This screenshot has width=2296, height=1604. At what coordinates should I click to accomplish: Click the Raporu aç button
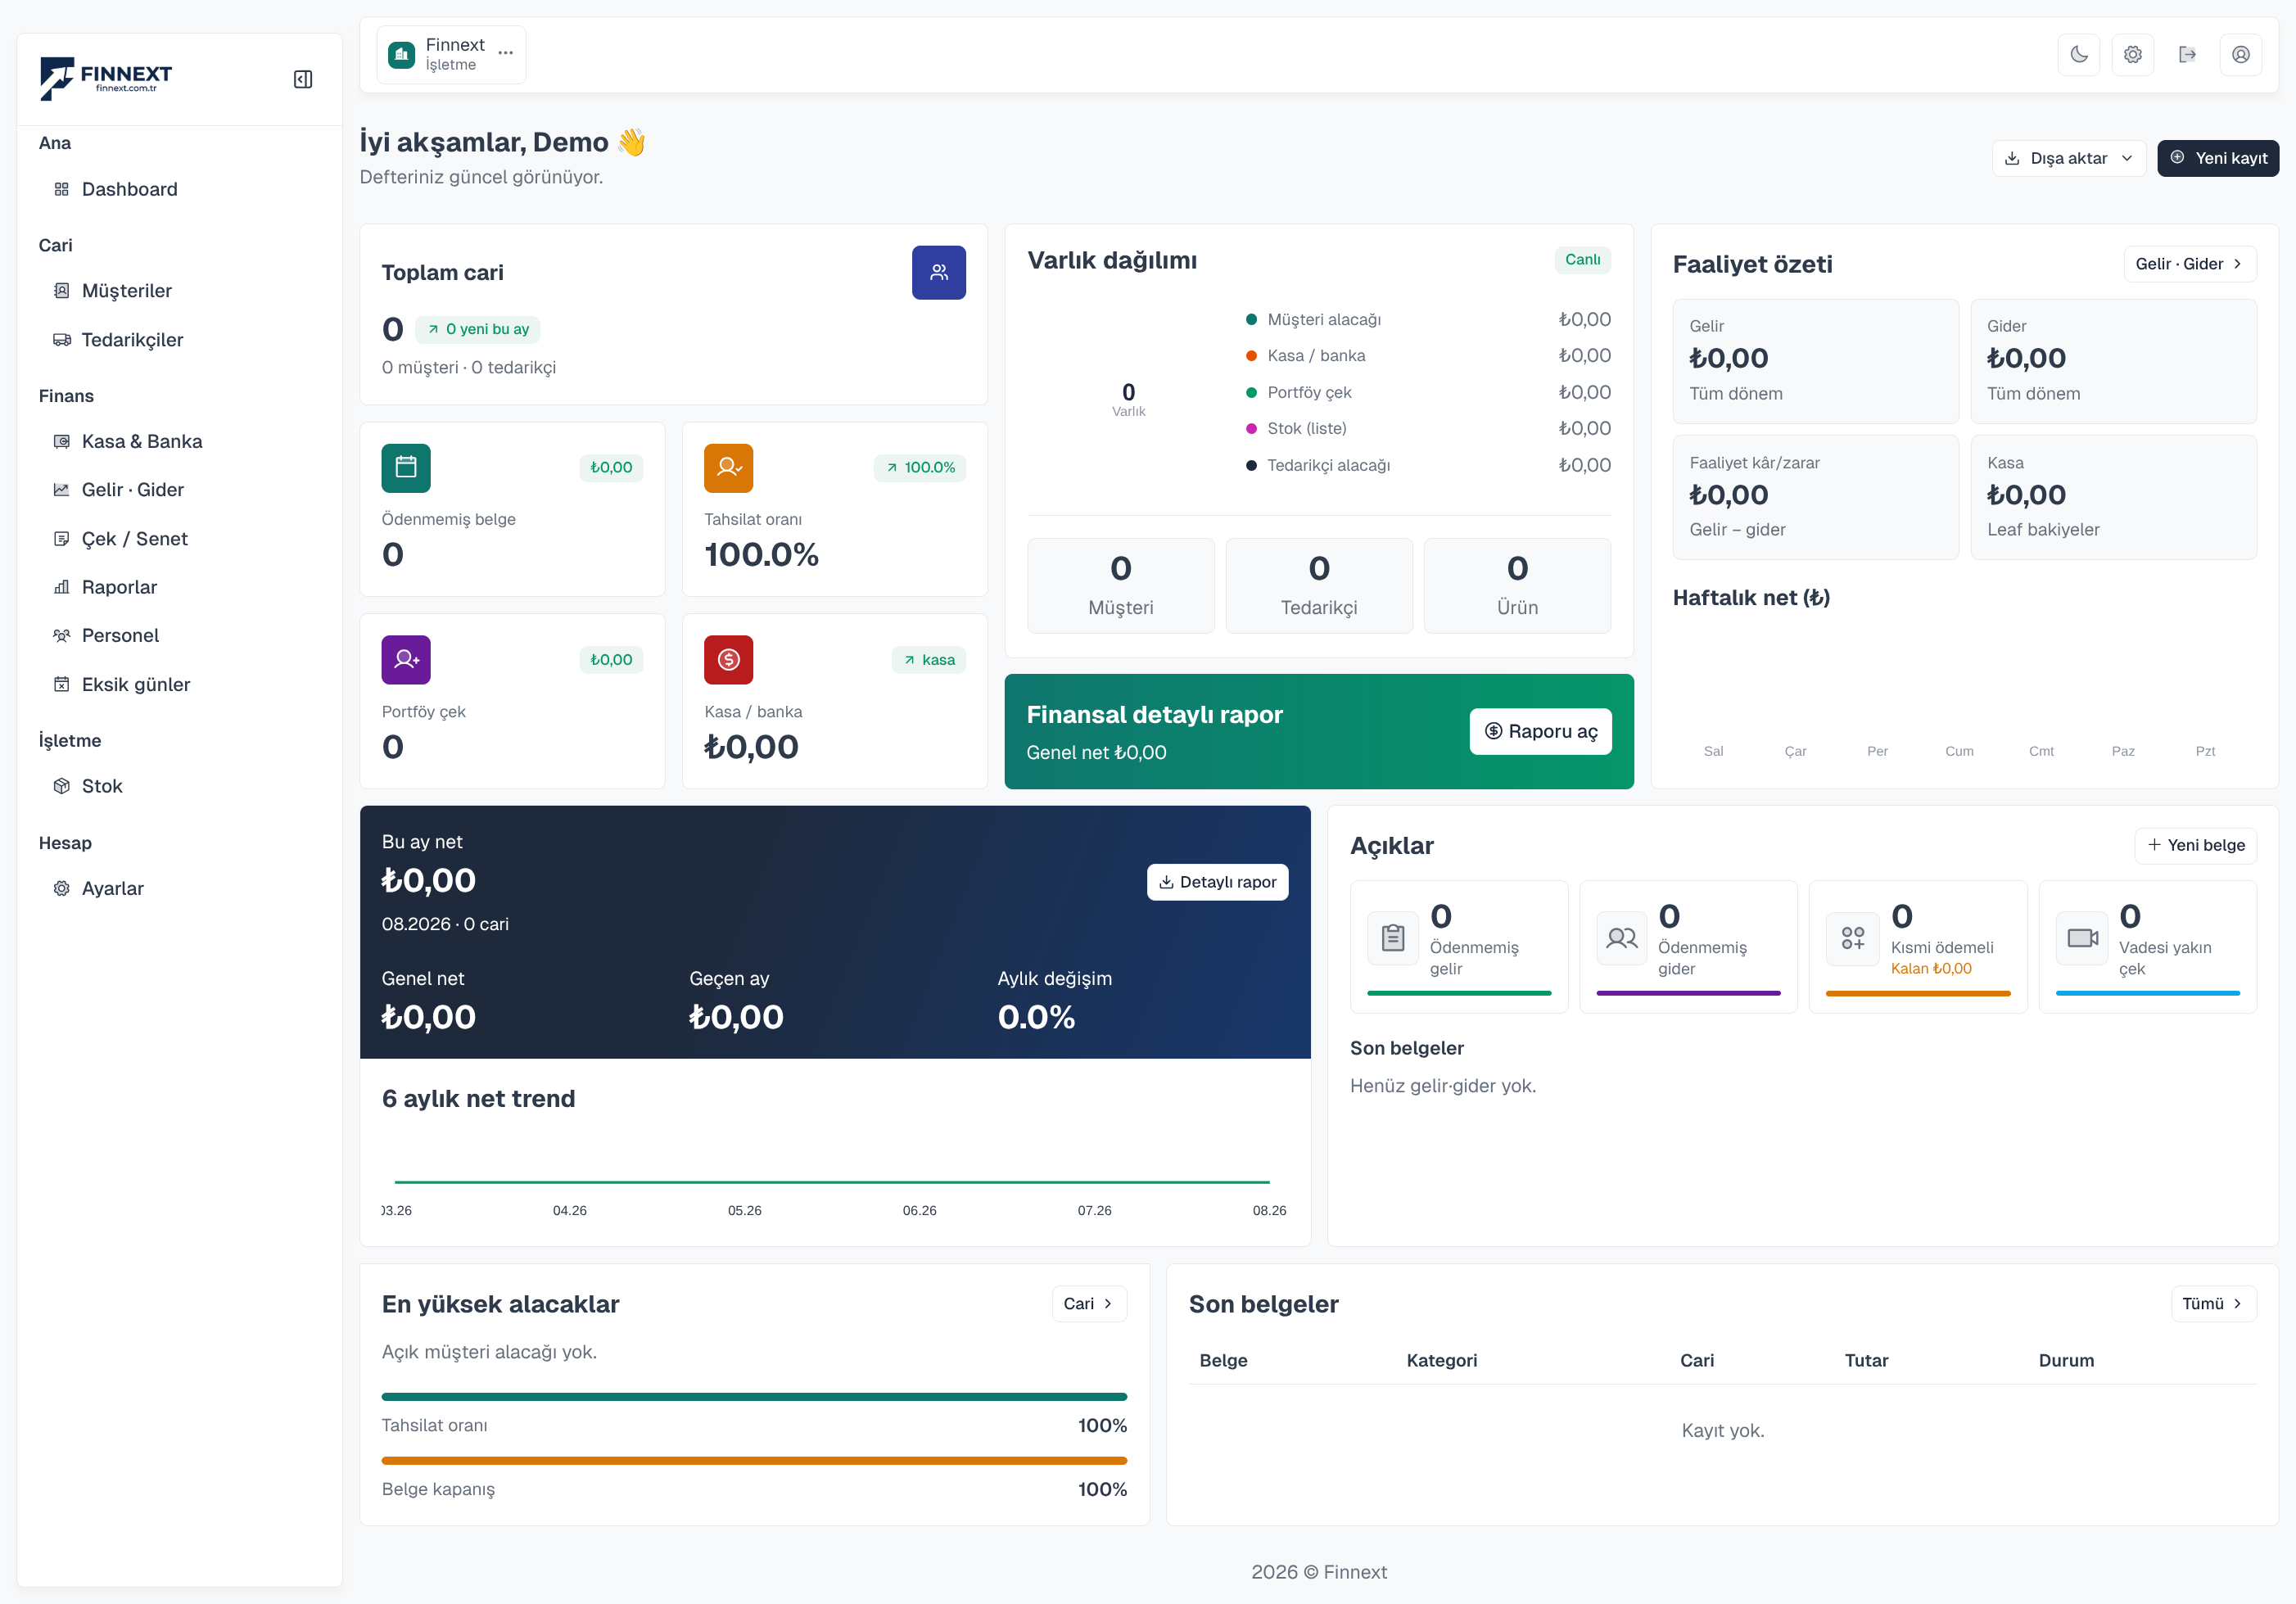coord(1541,732)
